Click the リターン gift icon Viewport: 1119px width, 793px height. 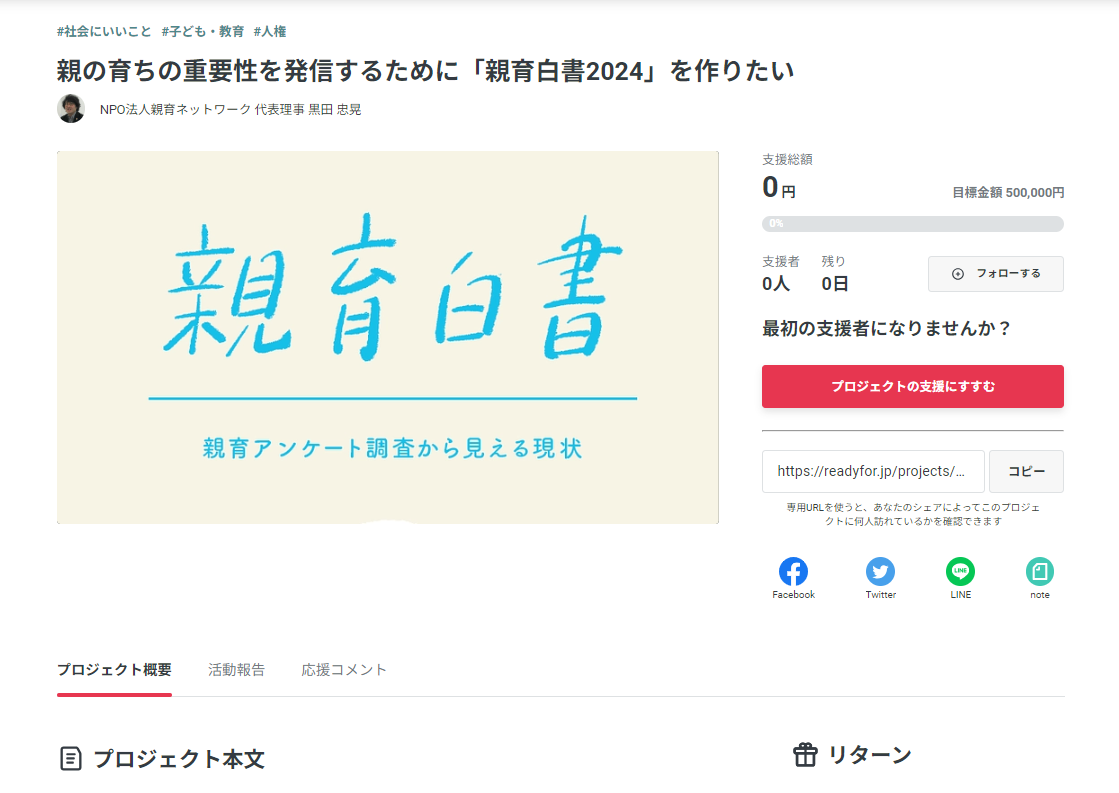coord(805,755)
